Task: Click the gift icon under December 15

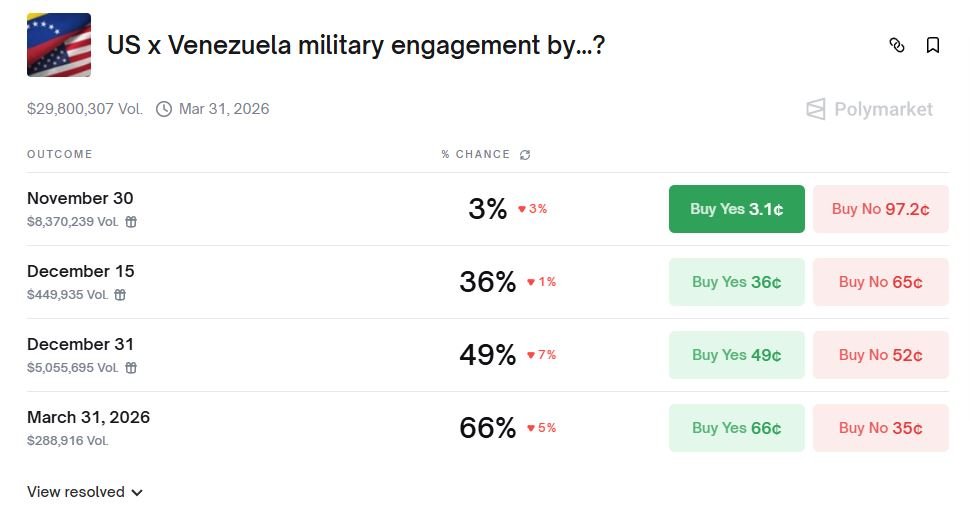Action: point(121,295)
